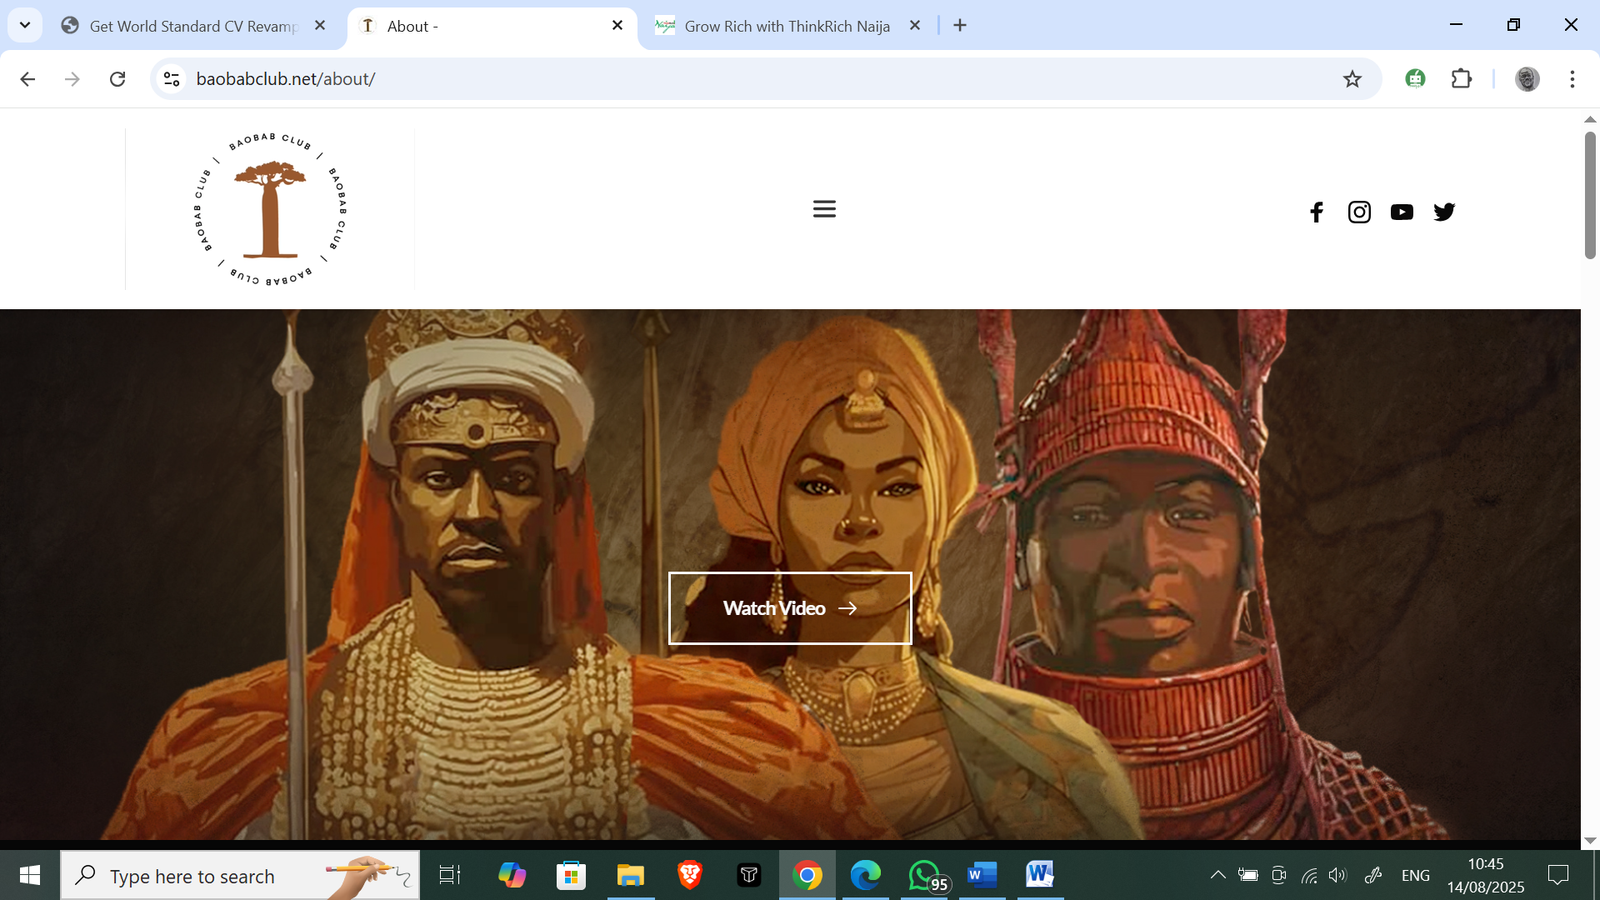Image resolution: width=1600 pixels, height=900 pixels.
Task: Select the About tab
Action: tap(491, 26)
